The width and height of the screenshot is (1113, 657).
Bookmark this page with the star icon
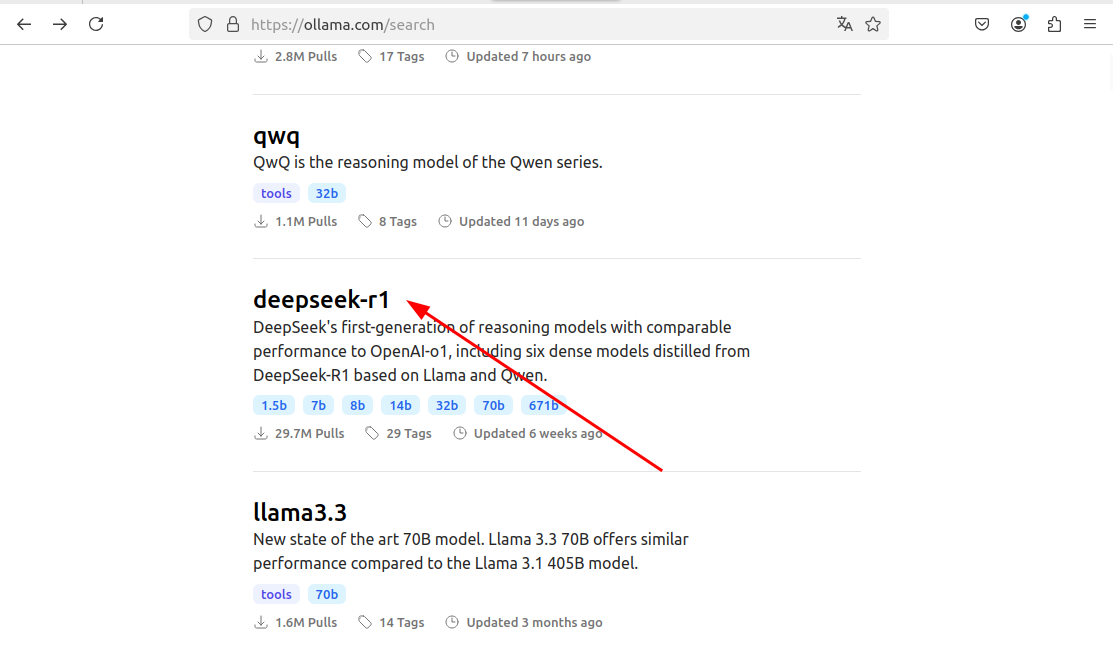coord(873,24)
